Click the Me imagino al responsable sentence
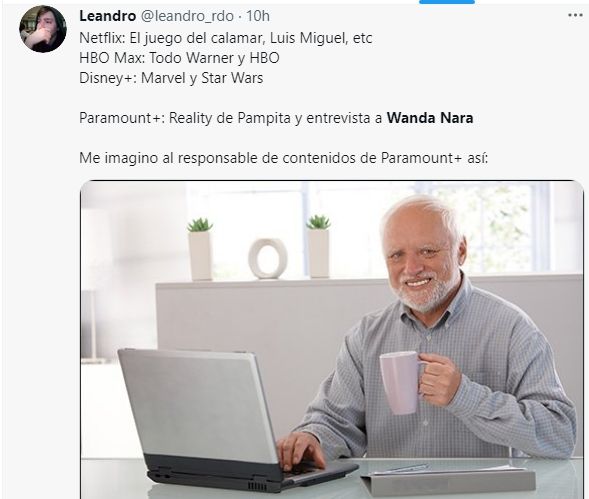 [x=284, y=158]
